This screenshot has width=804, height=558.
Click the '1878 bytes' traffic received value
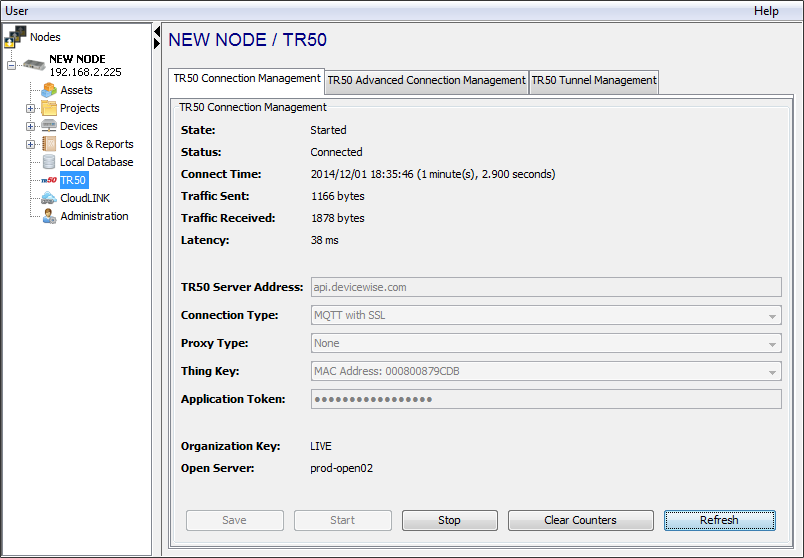pos(337,218)
